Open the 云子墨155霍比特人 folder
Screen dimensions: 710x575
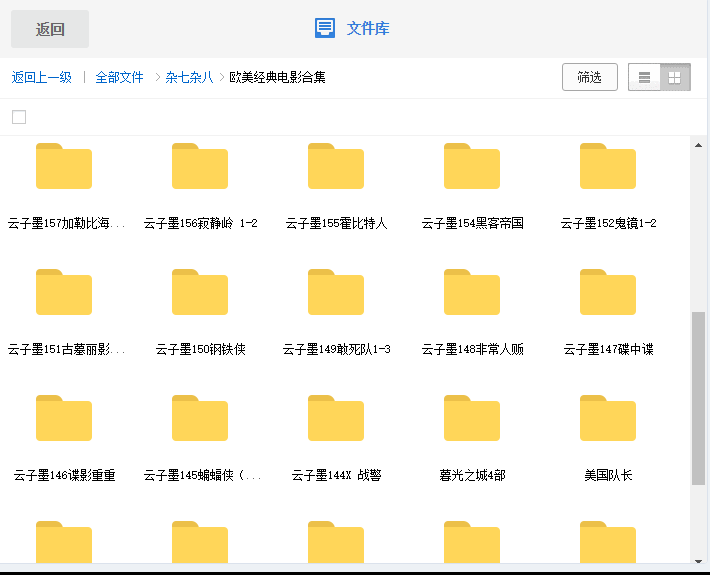tap(336, 167)
